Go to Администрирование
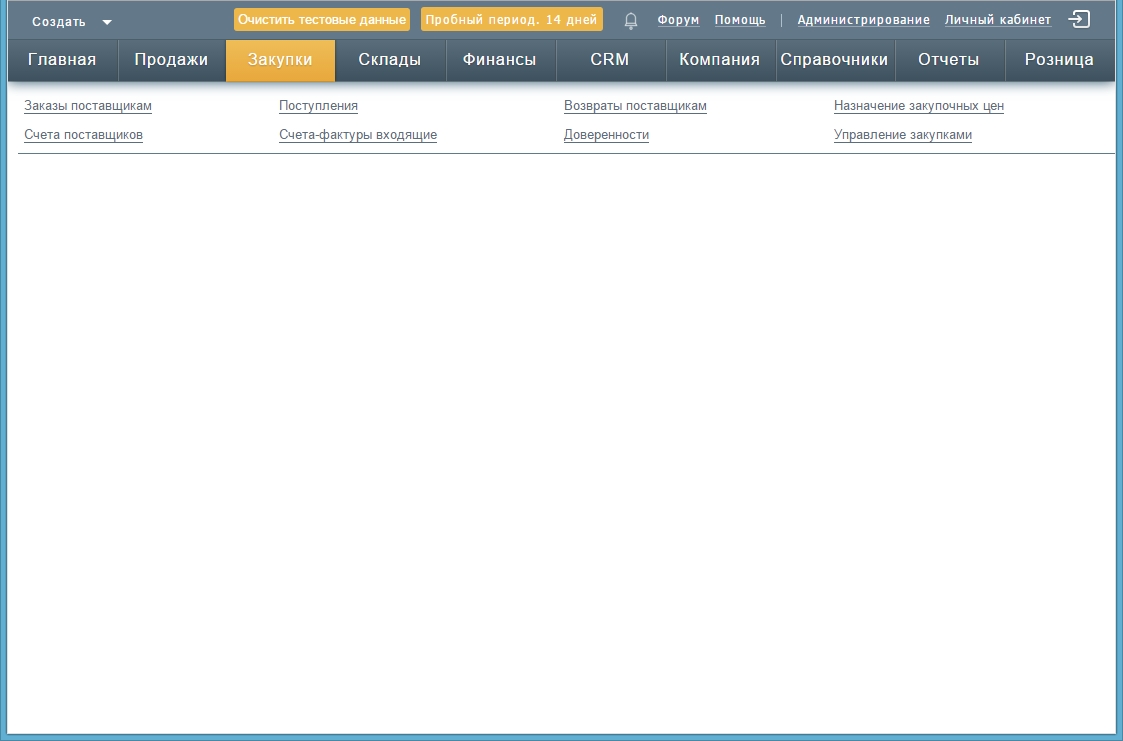 [x=863, y=20]
